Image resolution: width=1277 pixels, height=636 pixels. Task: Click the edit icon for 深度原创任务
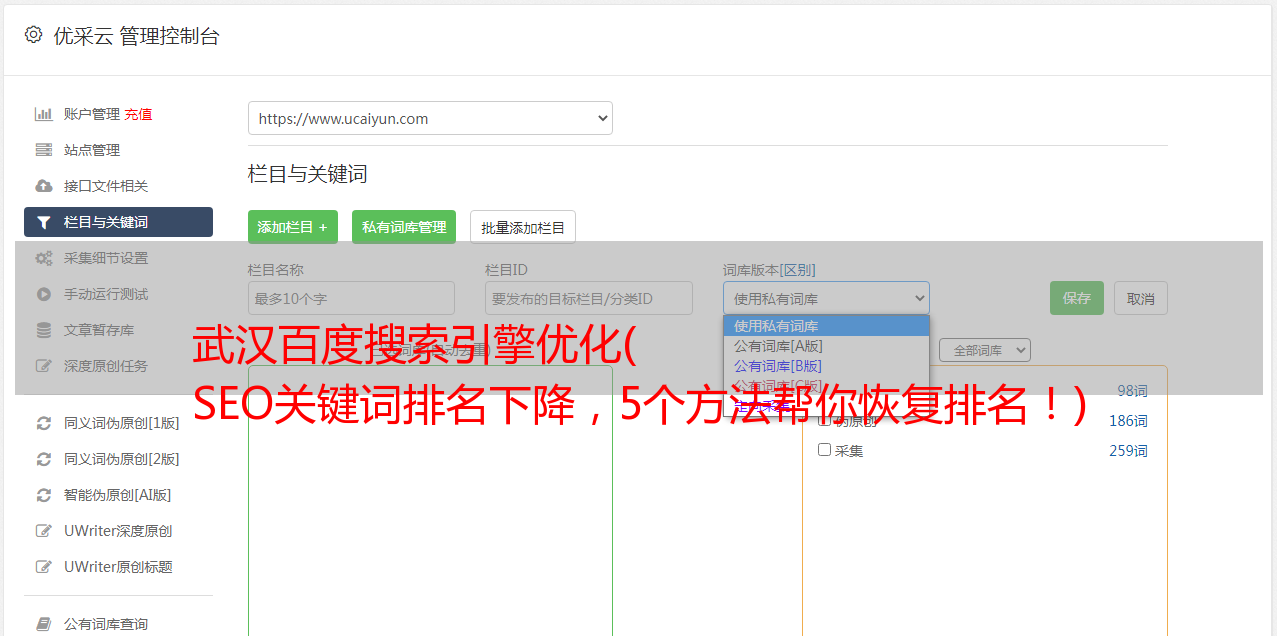[x=44, y=366]
